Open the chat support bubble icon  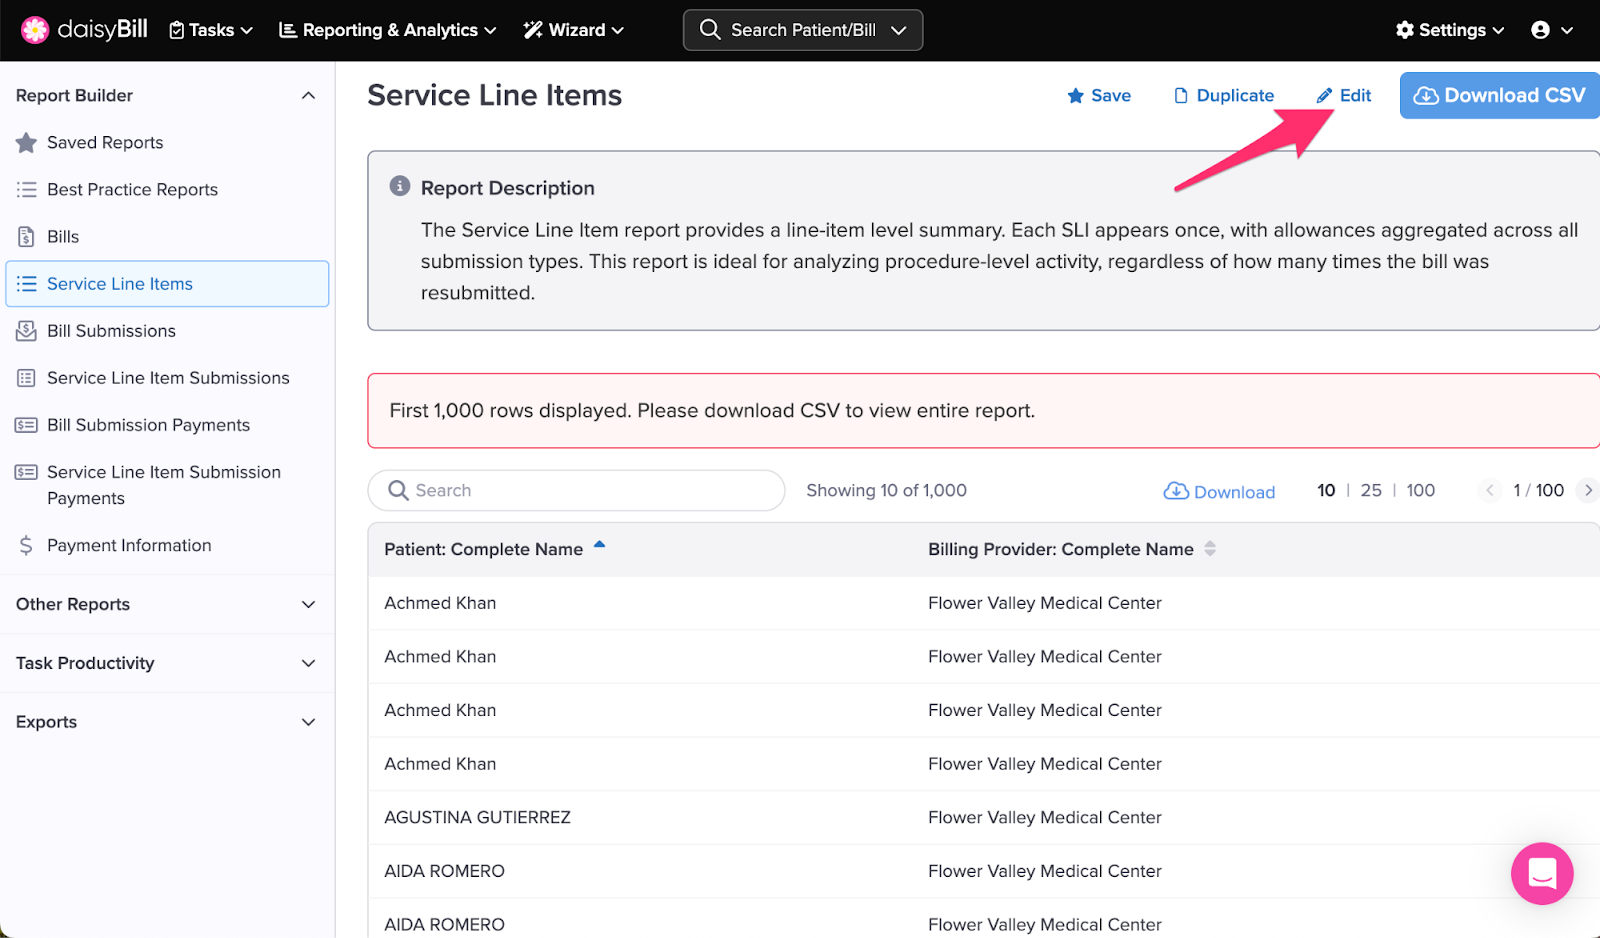1541,873
